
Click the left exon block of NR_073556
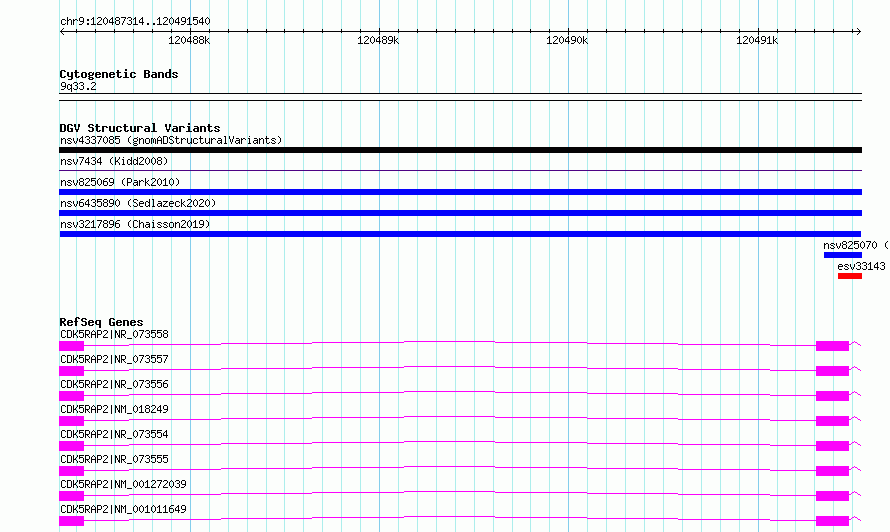click(72, 396)
